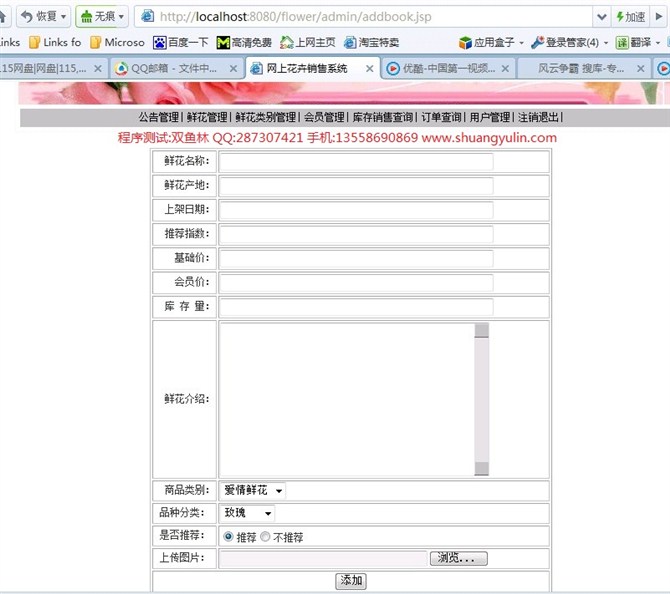Open the Links fo bookmark folder

[55, 42]
